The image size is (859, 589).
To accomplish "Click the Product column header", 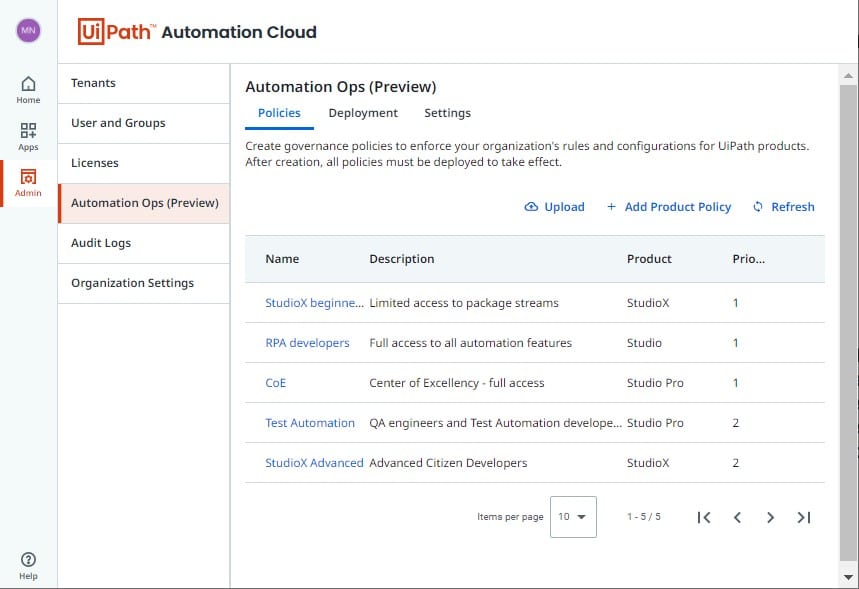I will click(x=649, y=259).
